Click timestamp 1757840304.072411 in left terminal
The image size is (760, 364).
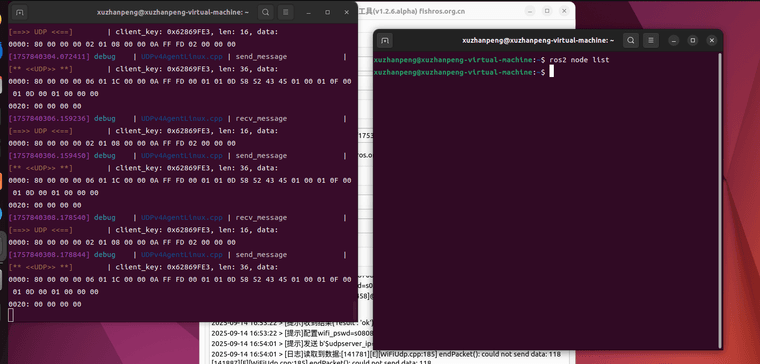[x=49, y=57]
